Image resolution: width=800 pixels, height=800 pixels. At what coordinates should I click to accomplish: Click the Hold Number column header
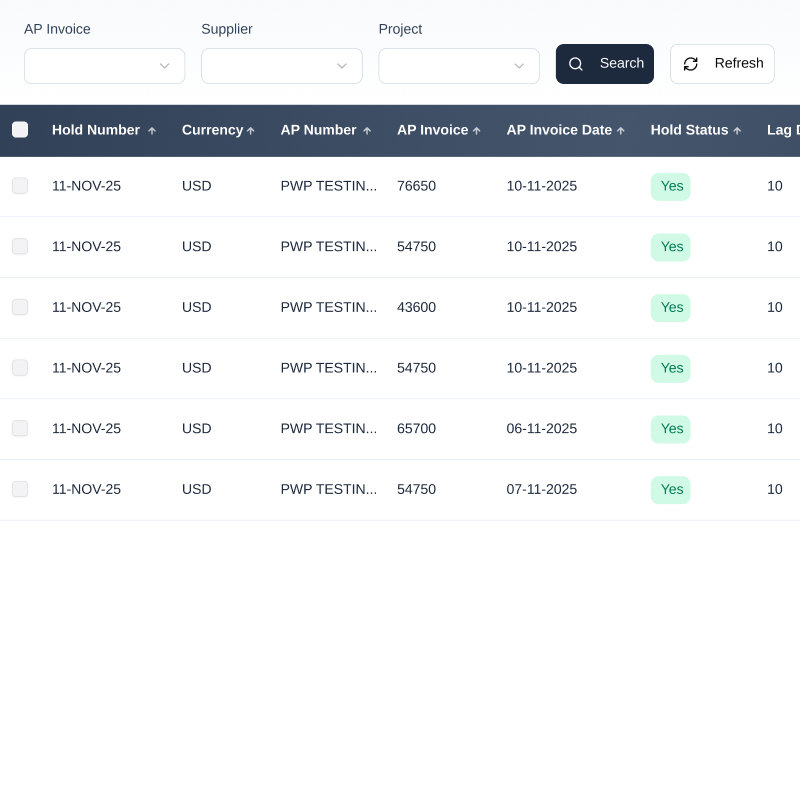[96, 130]
